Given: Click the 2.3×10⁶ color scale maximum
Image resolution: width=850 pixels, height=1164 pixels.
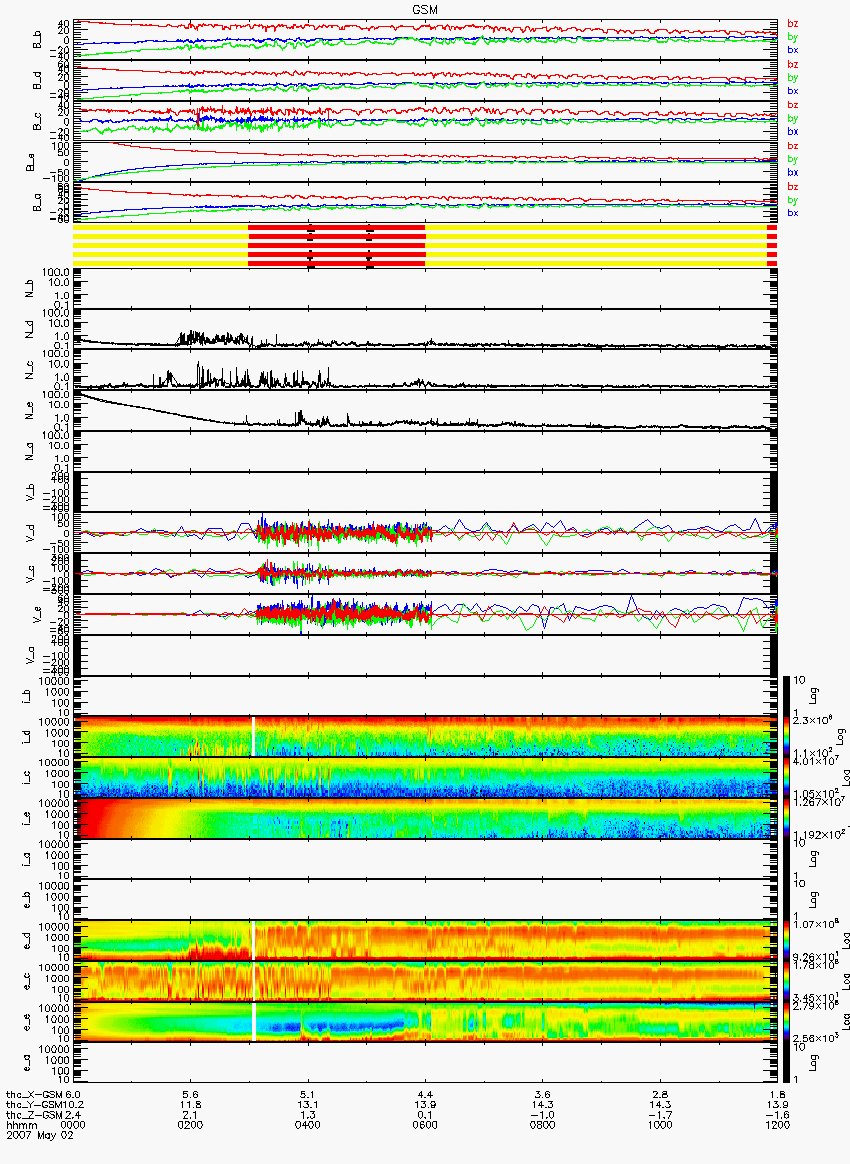Looking at the screenshot, I should click(812, 720).
